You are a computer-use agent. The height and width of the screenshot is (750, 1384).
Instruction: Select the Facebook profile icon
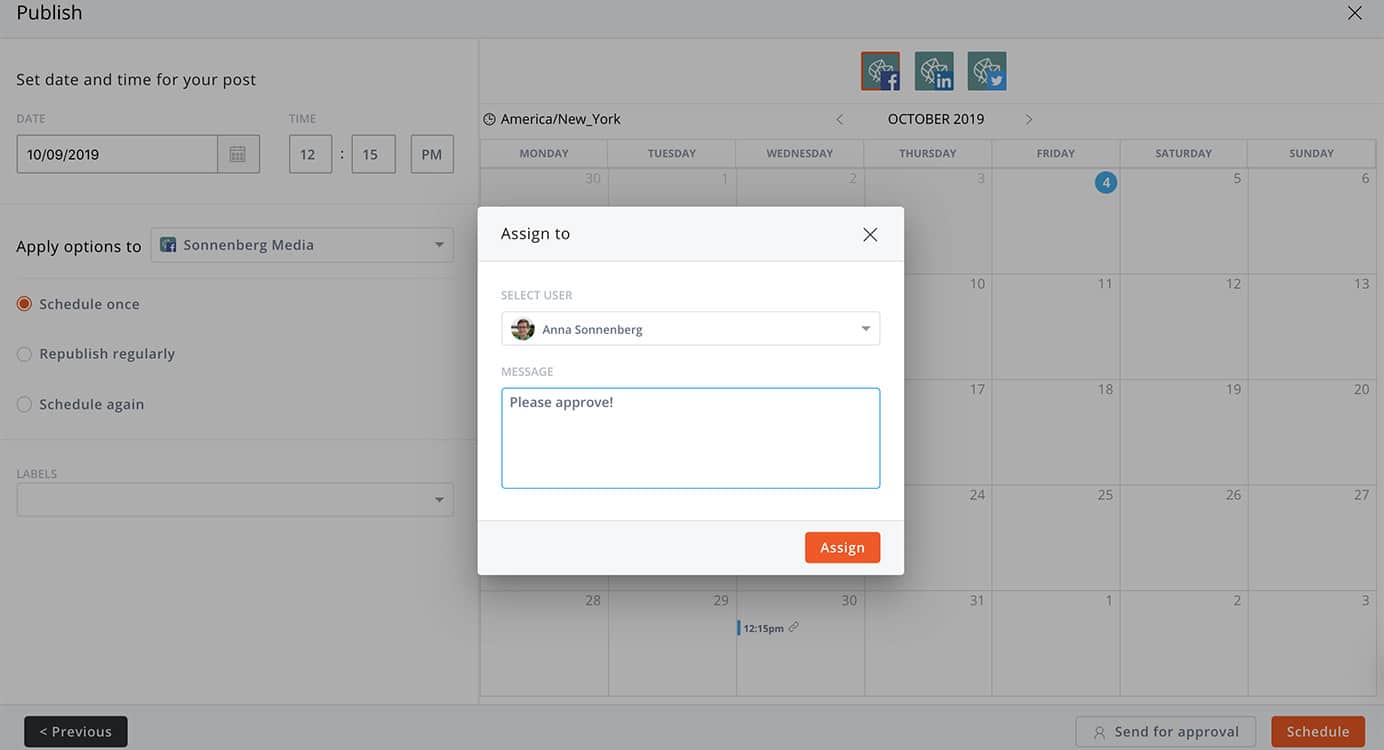880,71
